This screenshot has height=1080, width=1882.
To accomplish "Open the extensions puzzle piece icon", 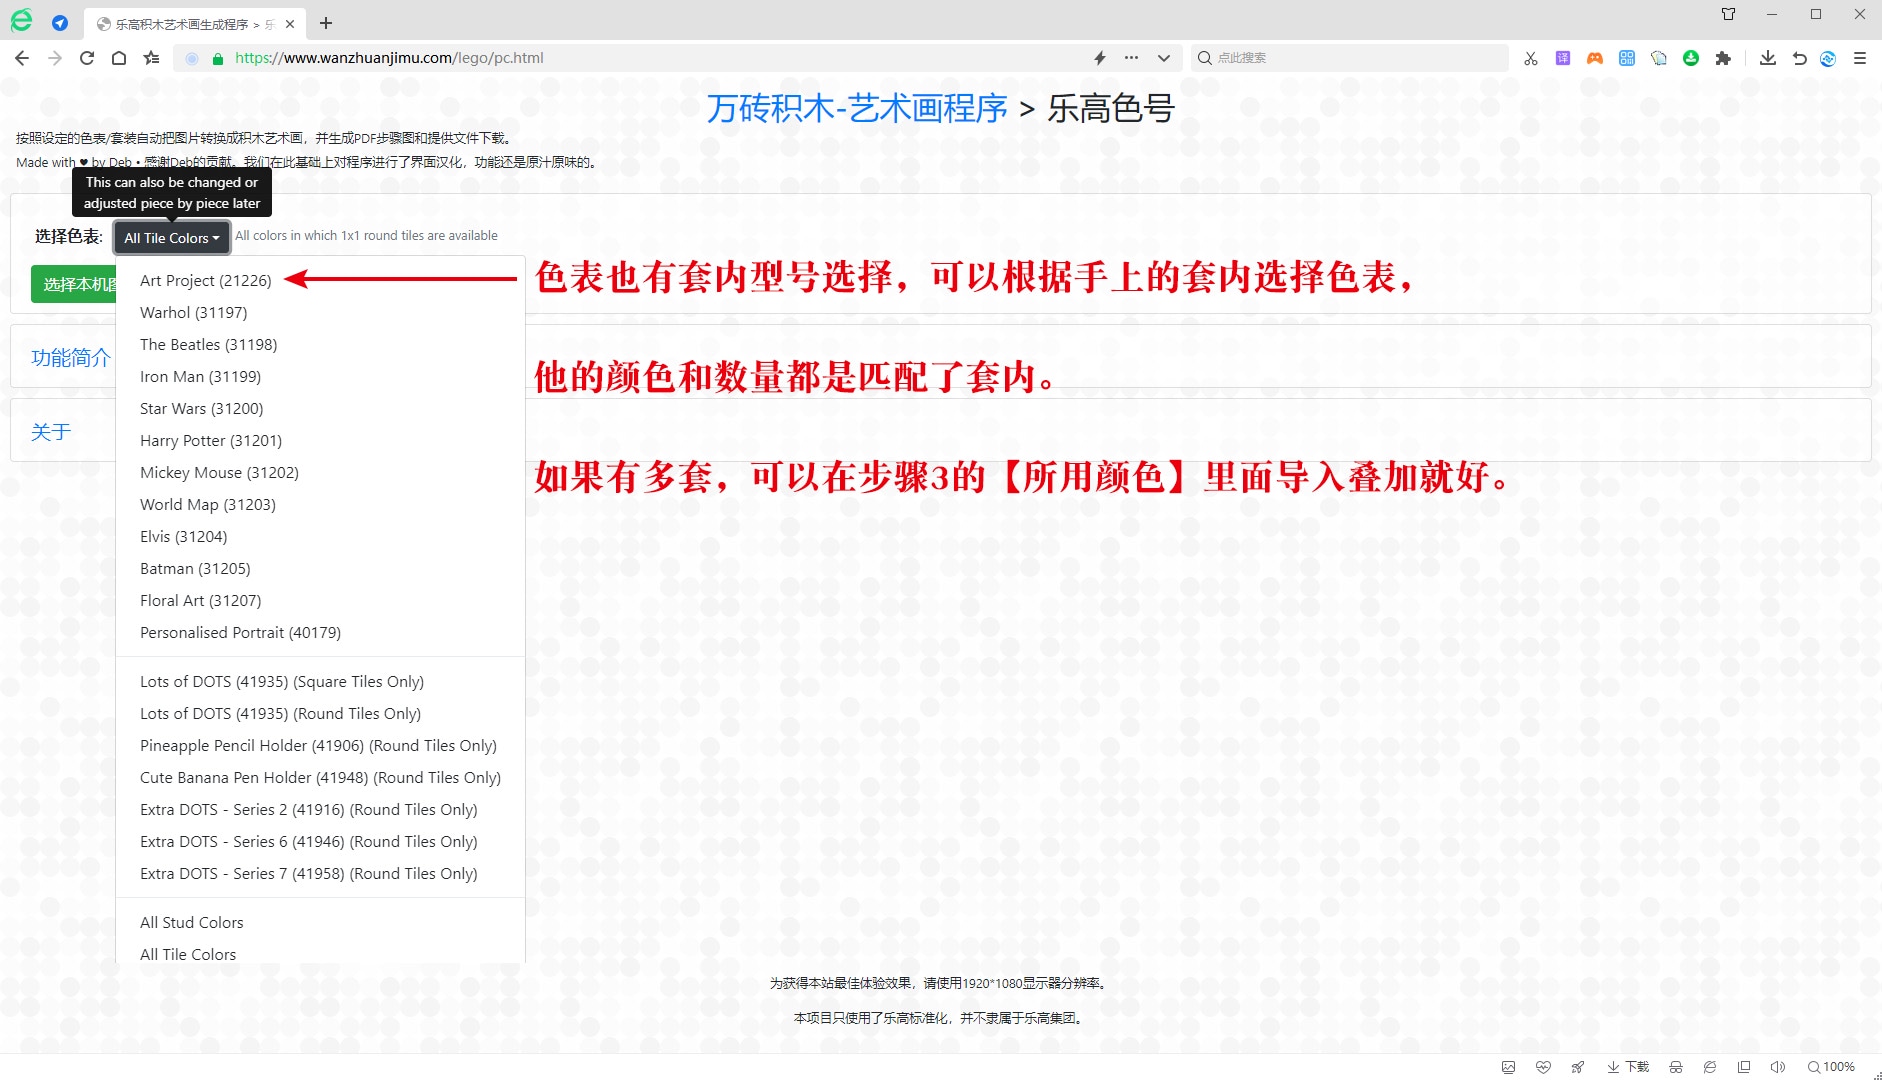I will click(1723, 58).
